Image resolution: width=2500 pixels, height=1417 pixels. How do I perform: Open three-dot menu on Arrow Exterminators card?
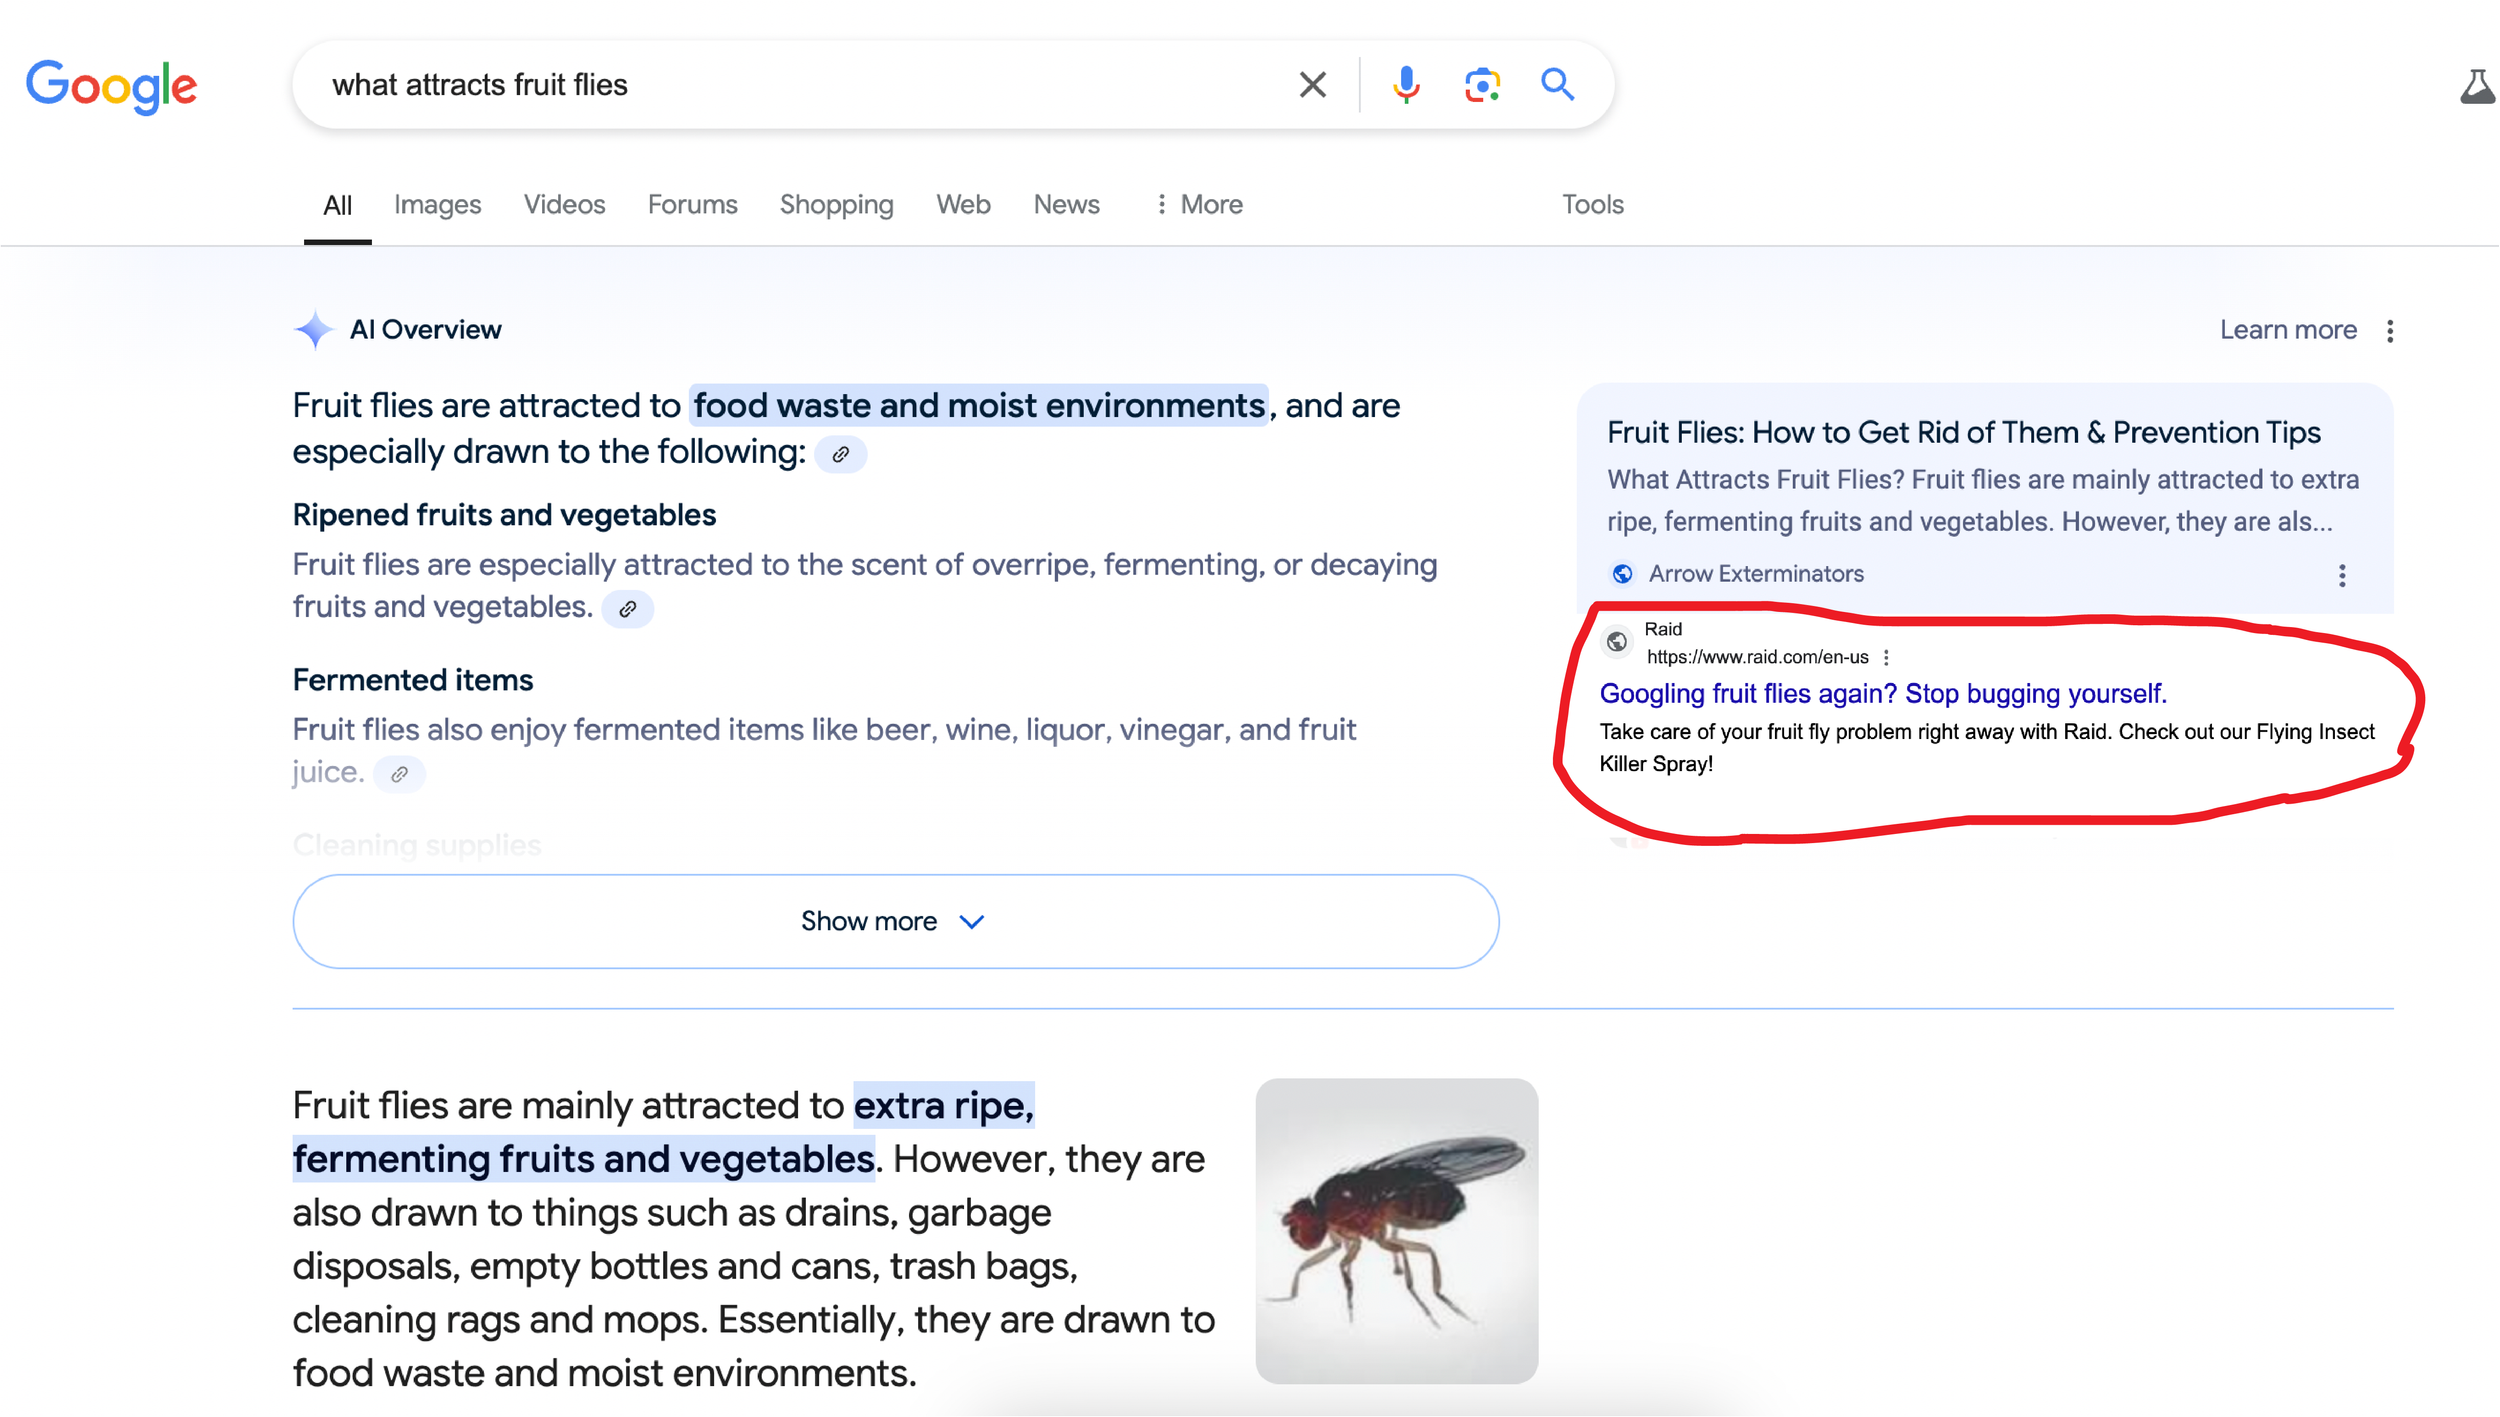[2341, 575]
